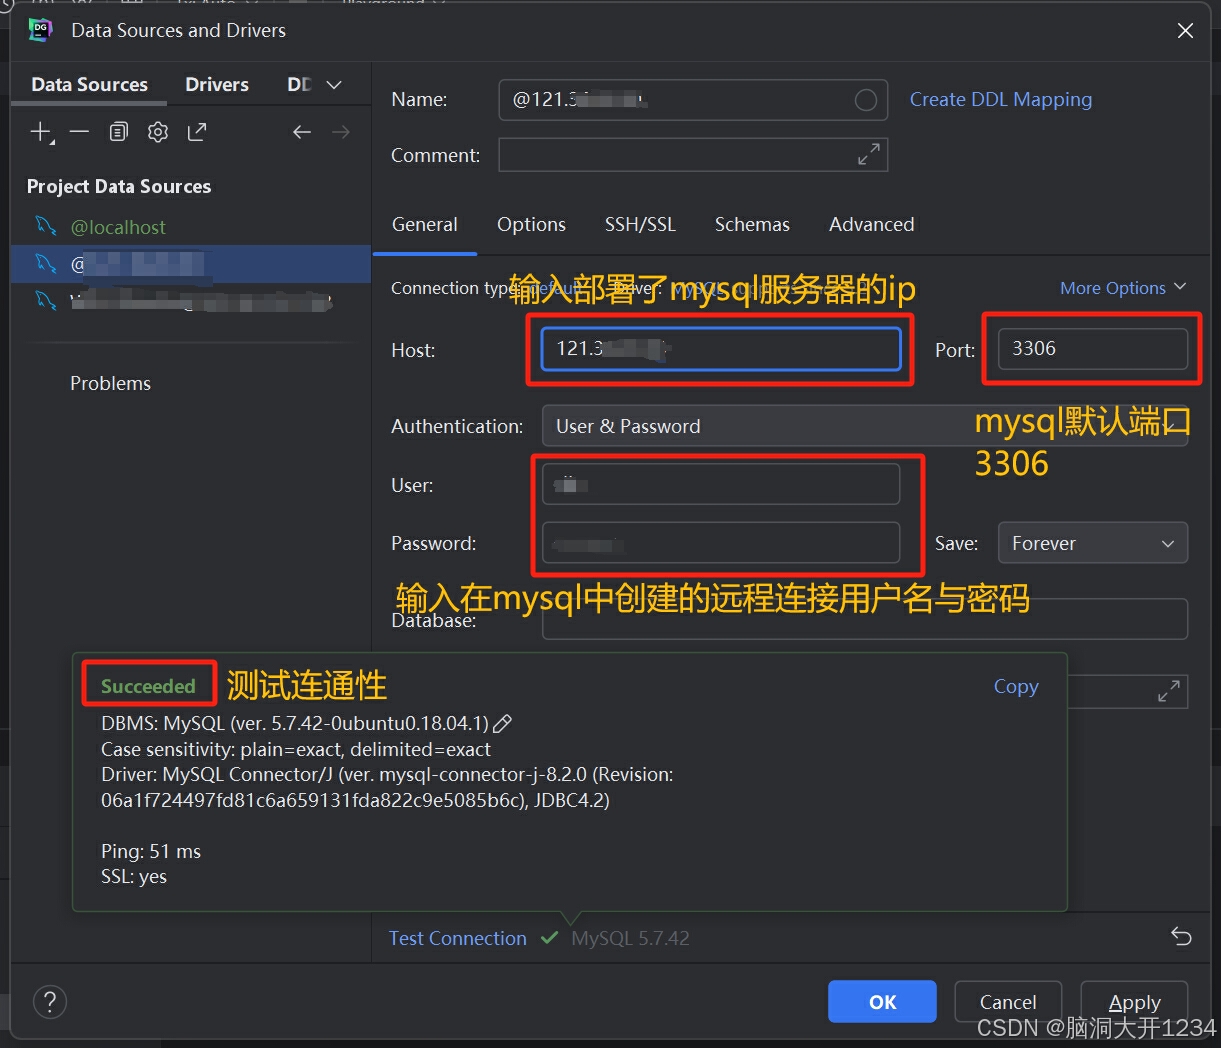Click Test Connection link
The width and height of the screenshot is (1221, 1048).
click(457, 938)
